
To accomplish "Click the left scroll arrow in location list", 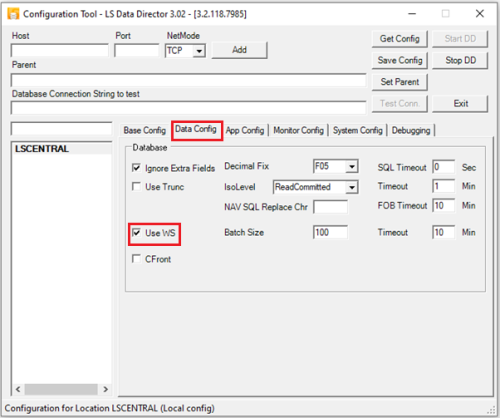I will tap(18, 389).
